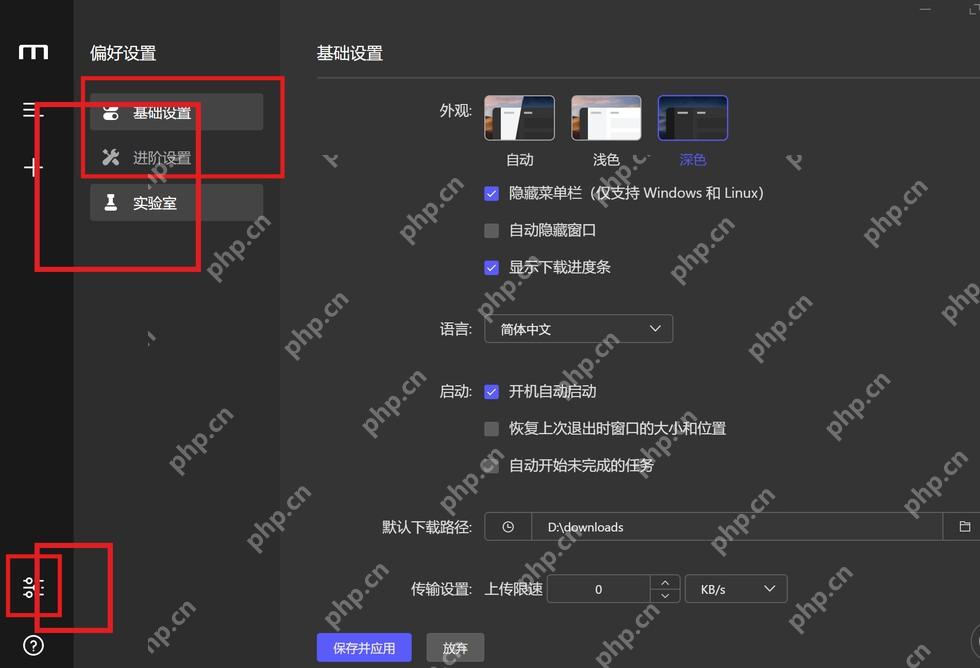
Task: Click the plus icon to add task
Action: 32,167
